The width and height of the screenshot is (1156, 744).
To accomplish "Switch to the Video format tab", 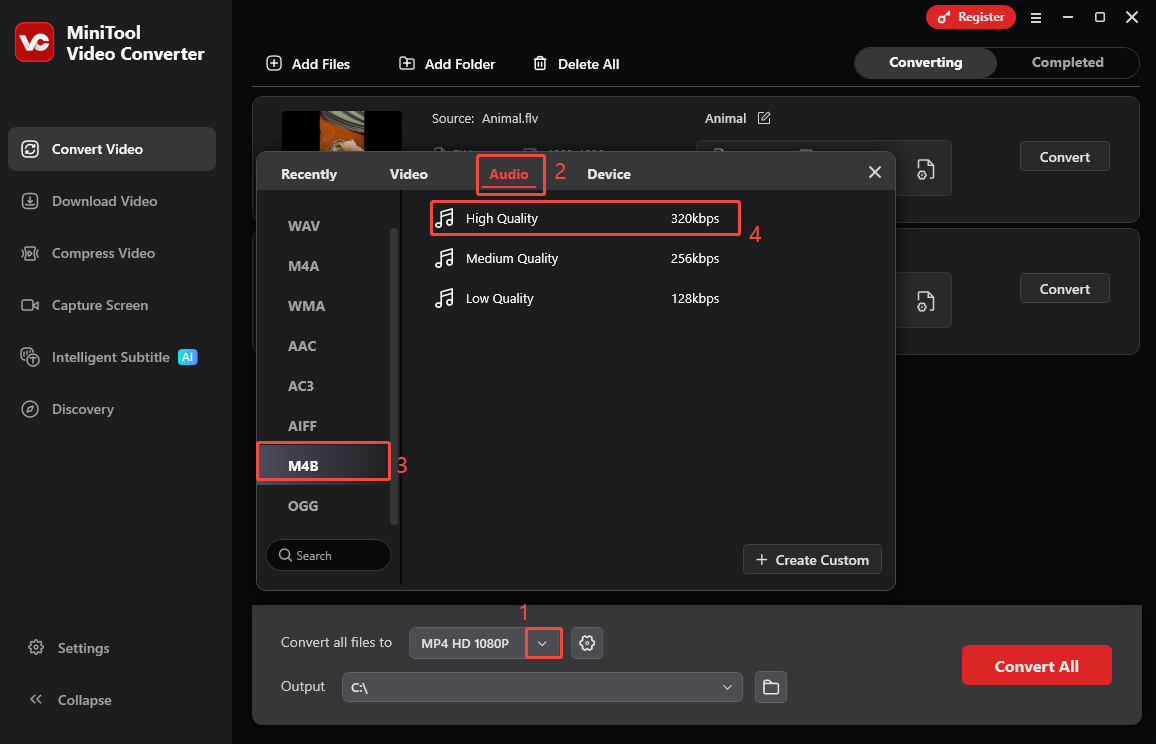I will pyautogui.click(x=408, y=173).
